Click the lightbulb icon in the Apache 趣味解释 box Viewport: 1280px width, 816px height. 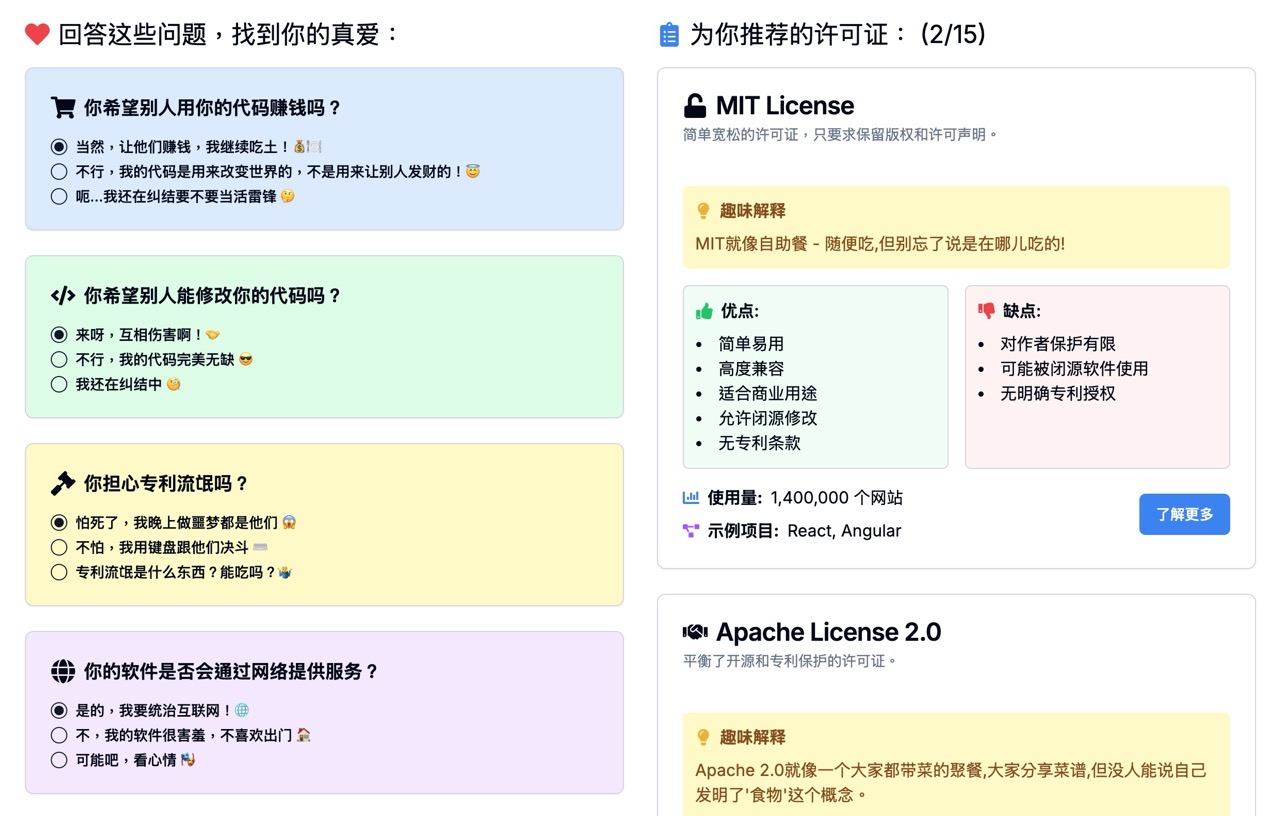click(x=703, y=737)
